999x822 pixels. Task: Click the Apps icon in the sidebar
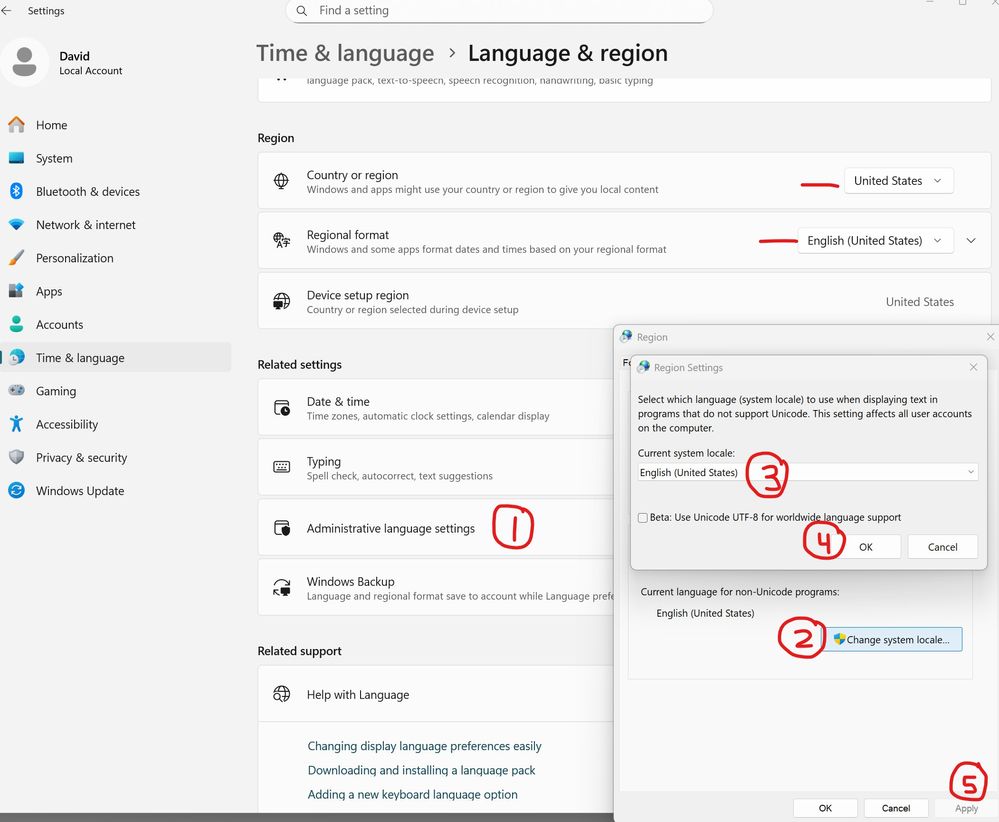pos(17,291)
